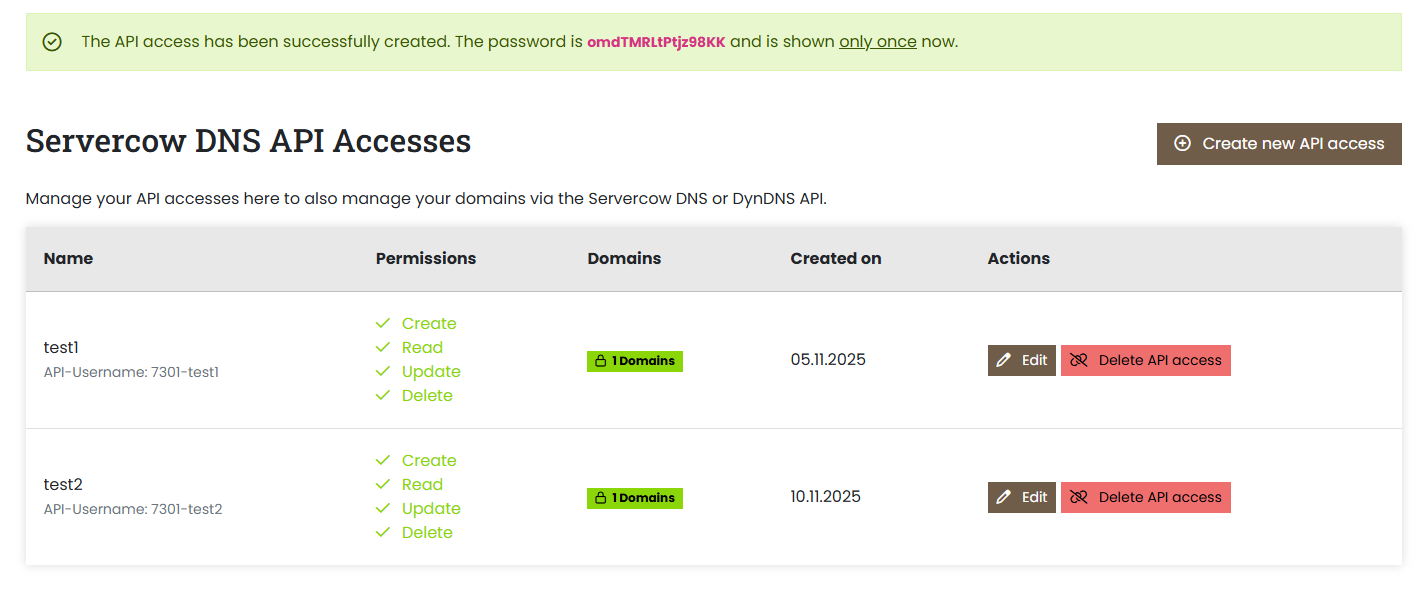Screen dimensions: 1426x595
Task: Click the green check beside Create for test1
Action: tap(383, 323)
